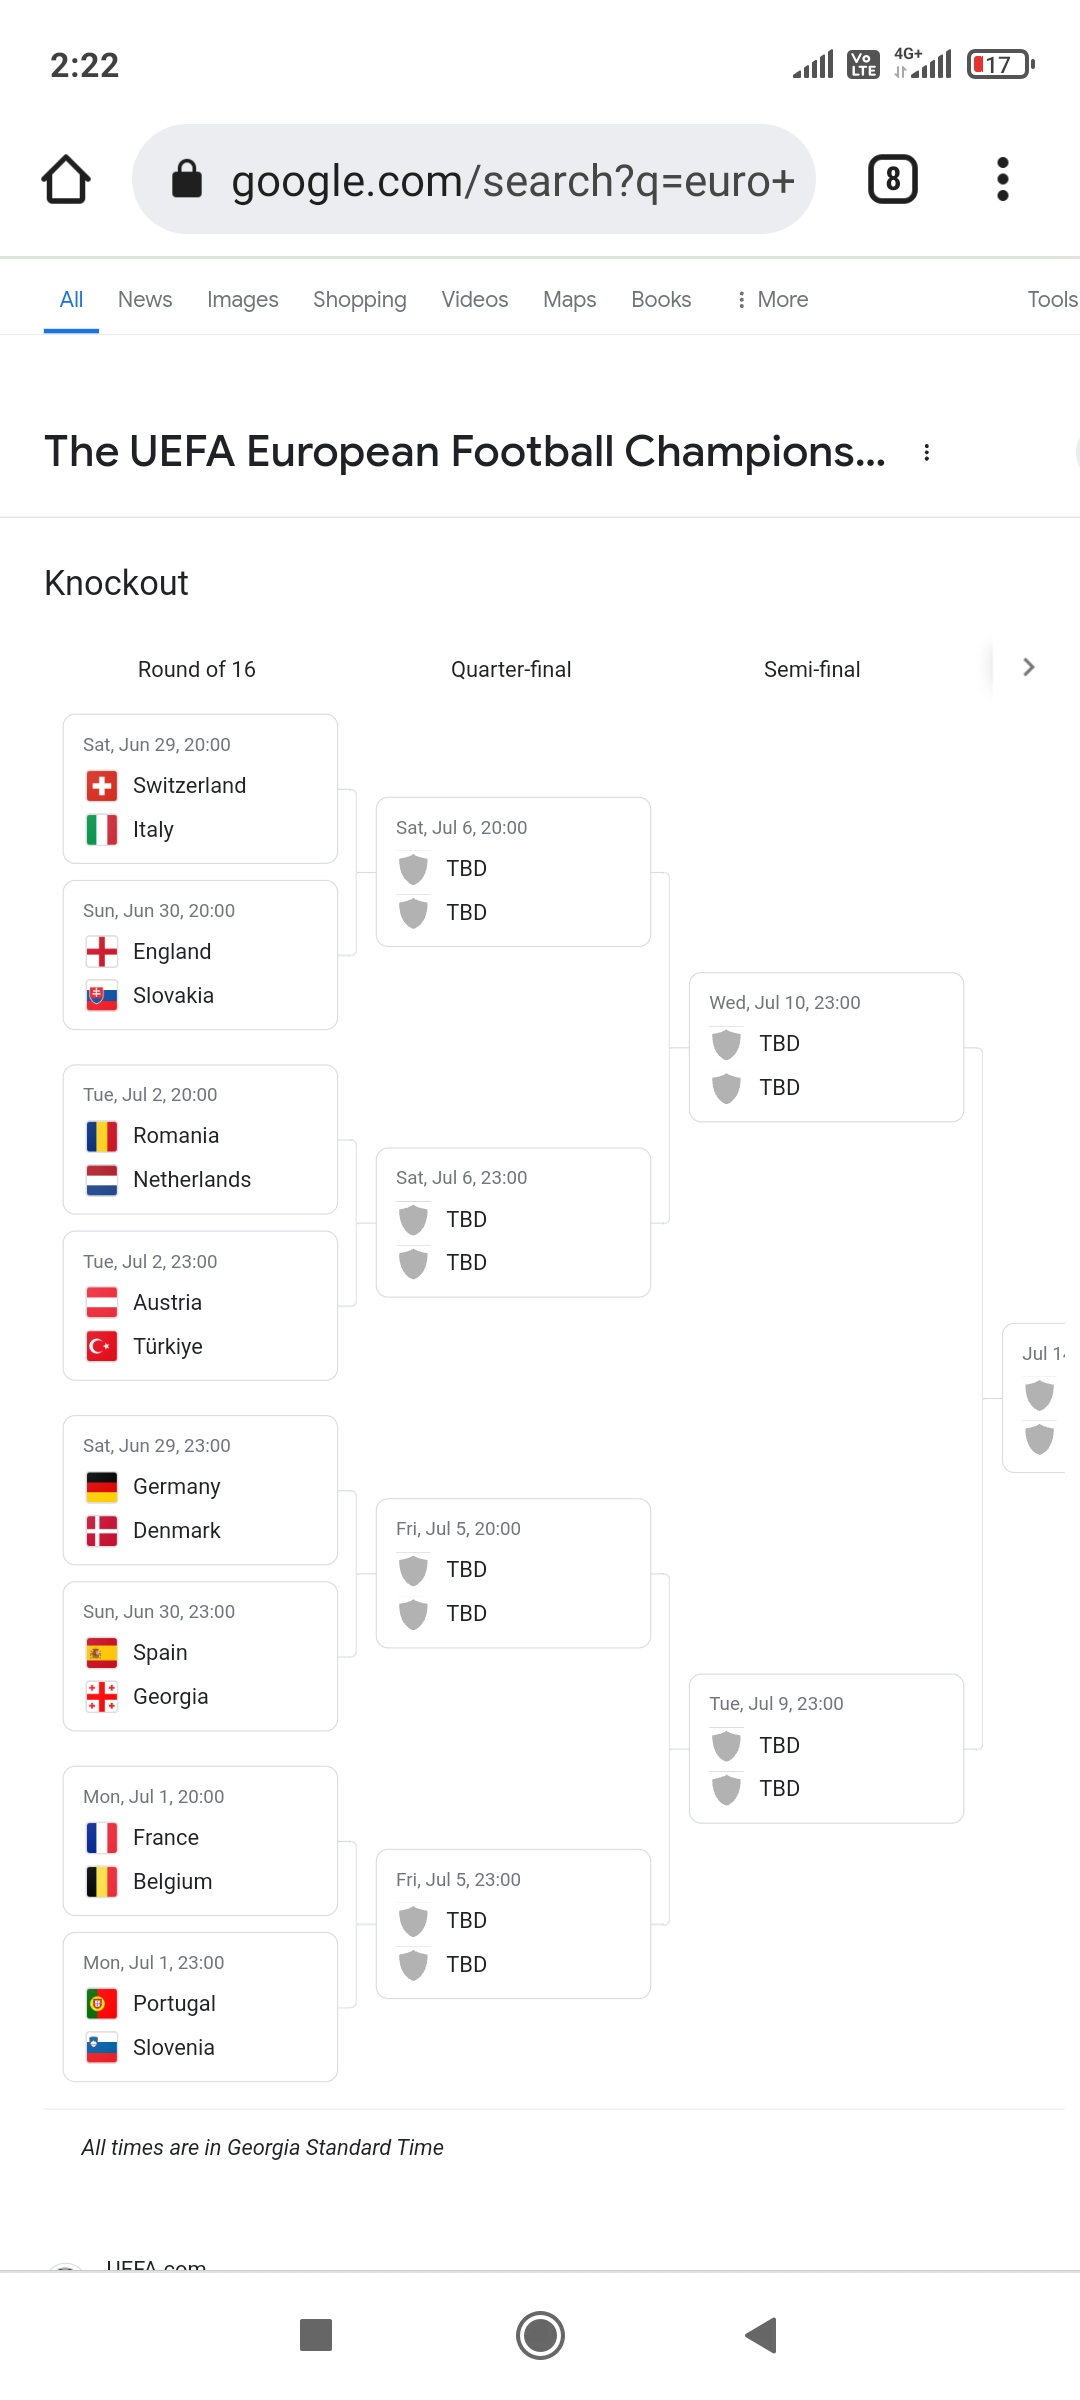Tap the google.com address bar field

pyautogui.click(x=512, y=181)
